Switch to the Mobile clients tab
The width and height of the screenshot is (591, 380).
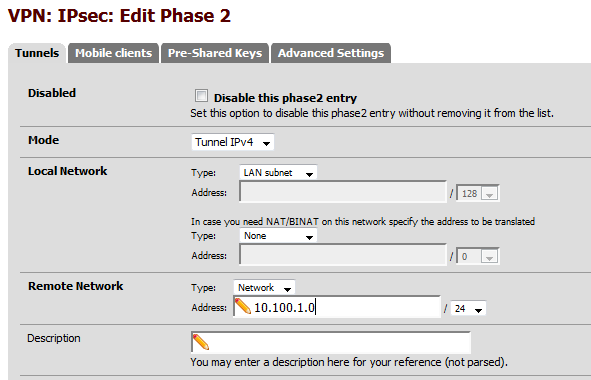tap(113, 53)
